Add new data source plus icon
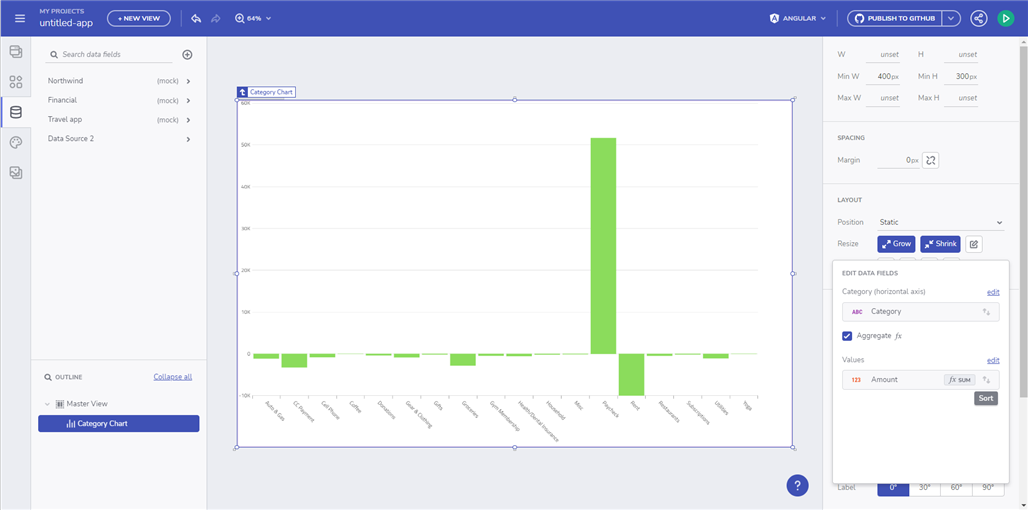 point(187,55)
